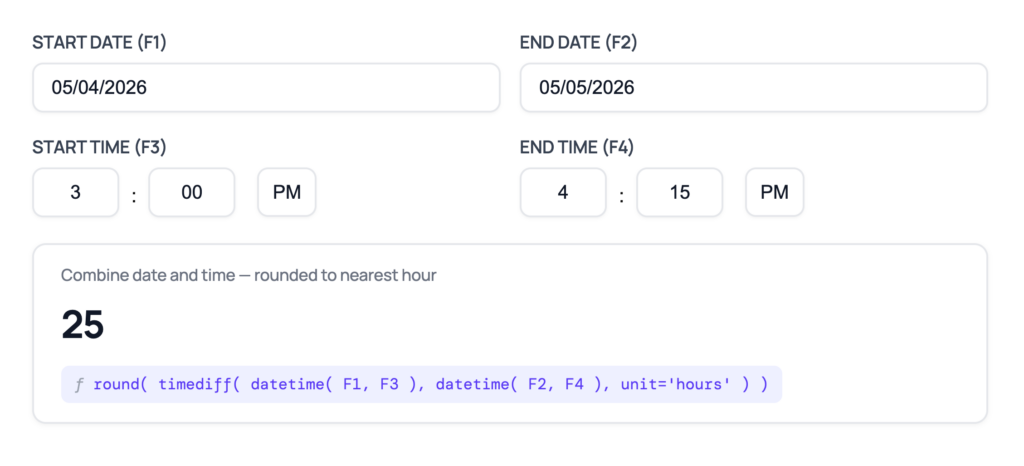
Task: Click the END DATE (F2) label
Action: coord(579,43)
